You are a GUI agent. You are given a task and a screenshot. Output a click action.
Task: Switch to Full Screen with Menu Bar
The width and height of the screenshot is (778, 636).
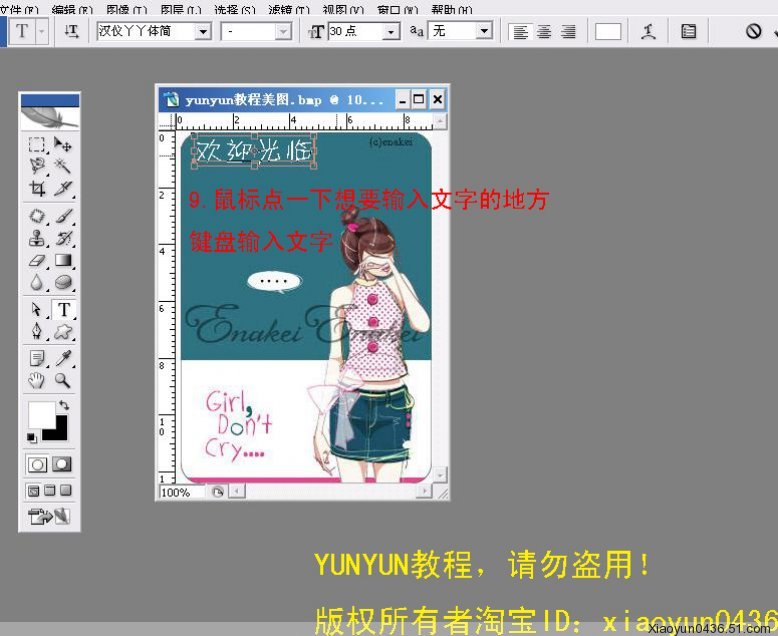[x=50, y=491]
